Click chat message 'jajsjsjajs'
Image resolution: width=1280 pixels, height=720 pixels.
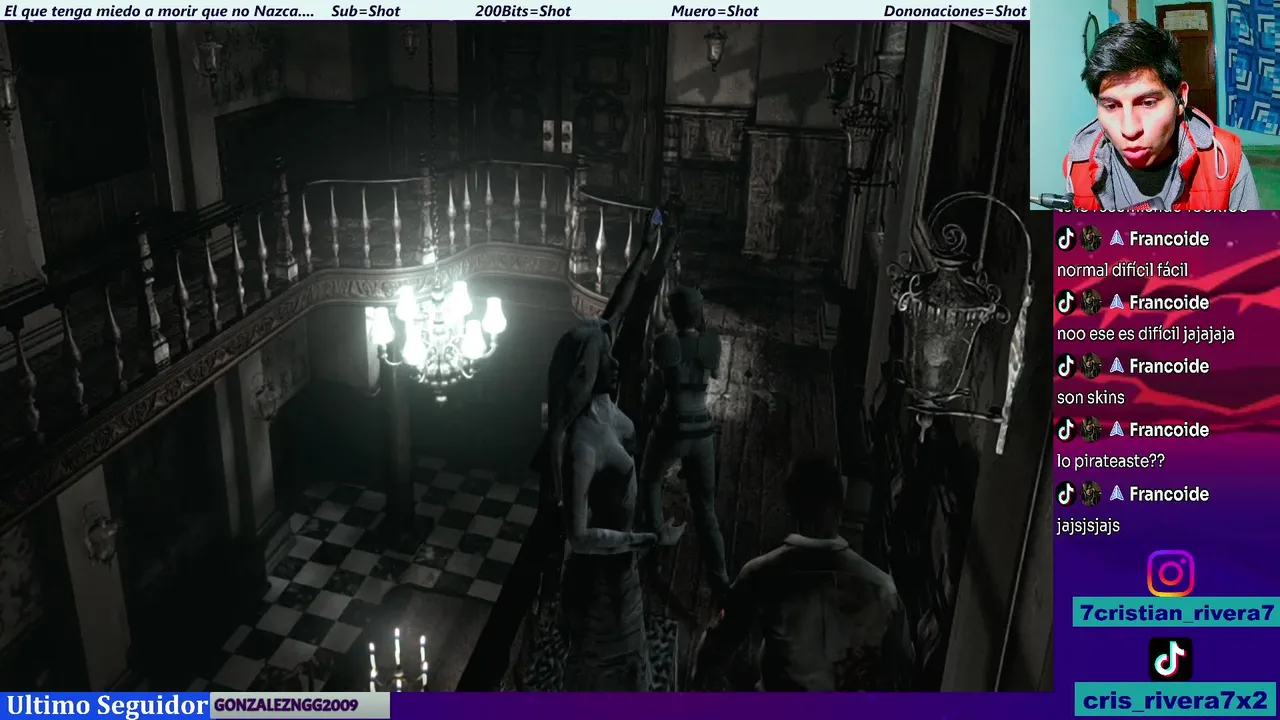(x=1088, y=526)
